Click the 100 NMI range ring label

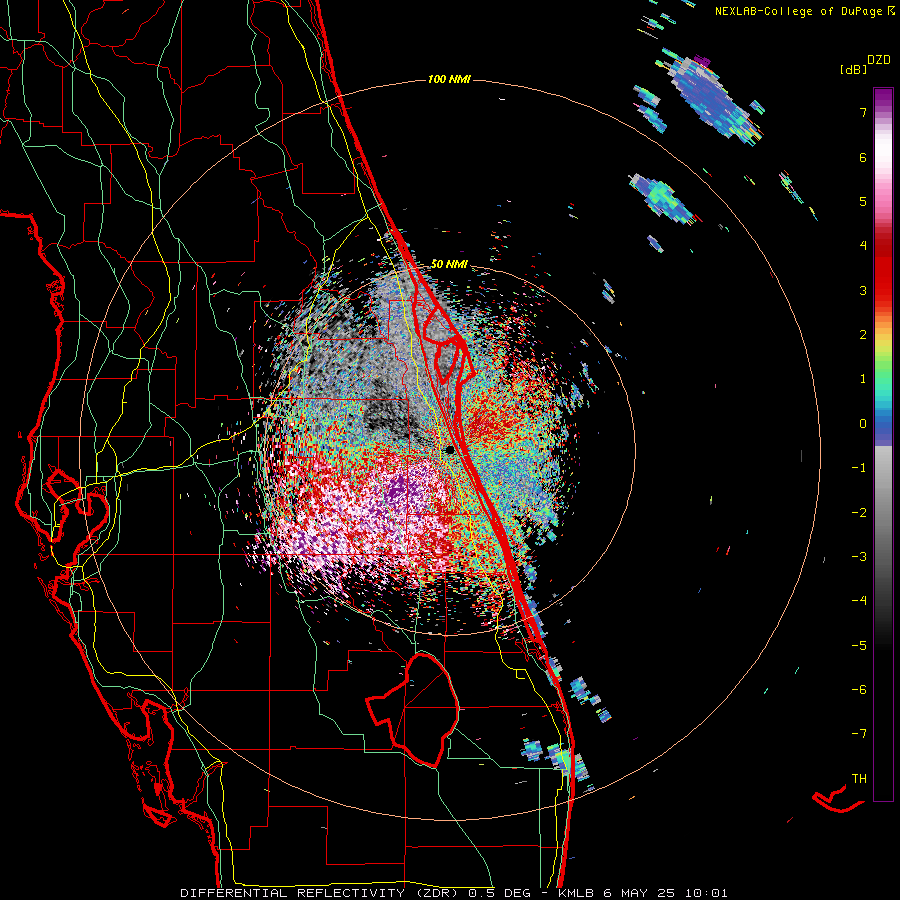(x=449, y=79)
